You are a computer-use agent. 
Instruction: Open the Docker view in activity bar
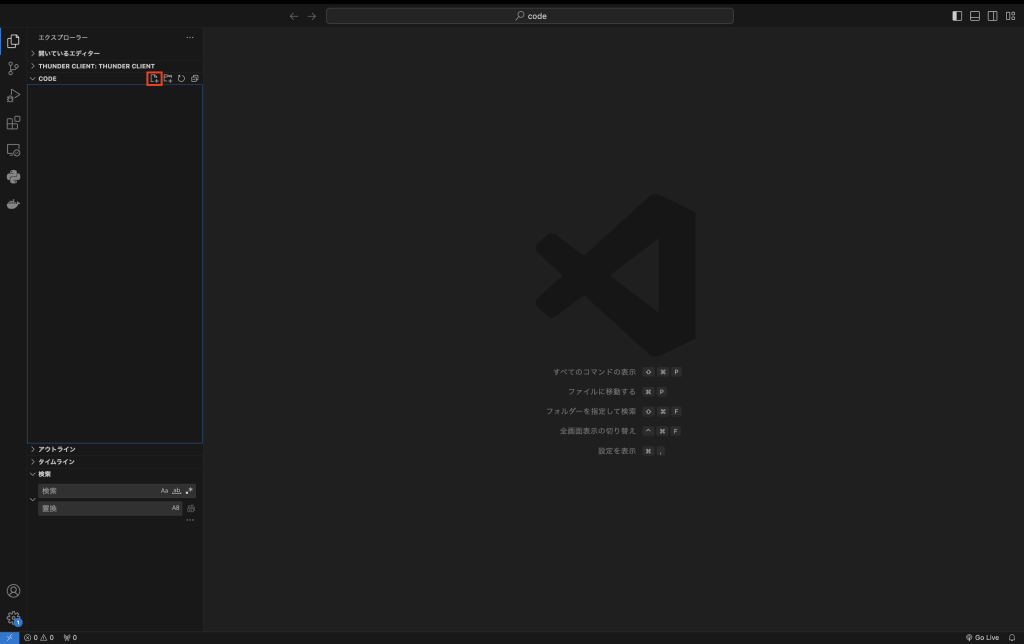click(13, 204)
